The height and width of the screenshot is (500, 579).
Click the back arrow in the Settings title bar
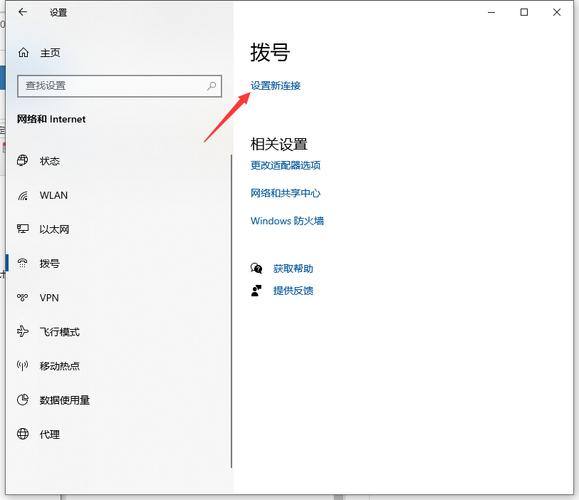point(23,12)
